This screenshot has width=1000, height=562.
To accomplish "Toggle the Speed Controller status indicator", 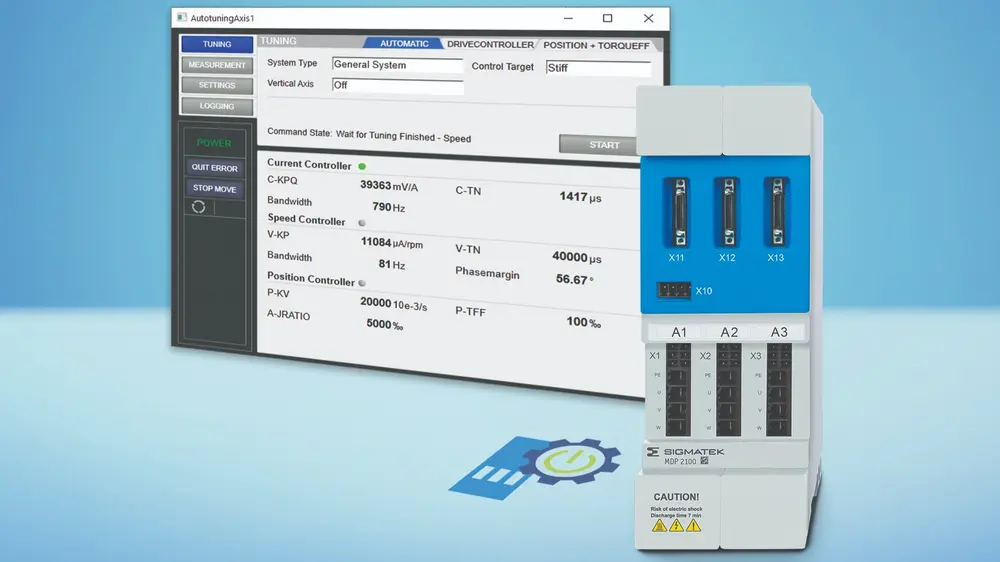I will [362, 223].
